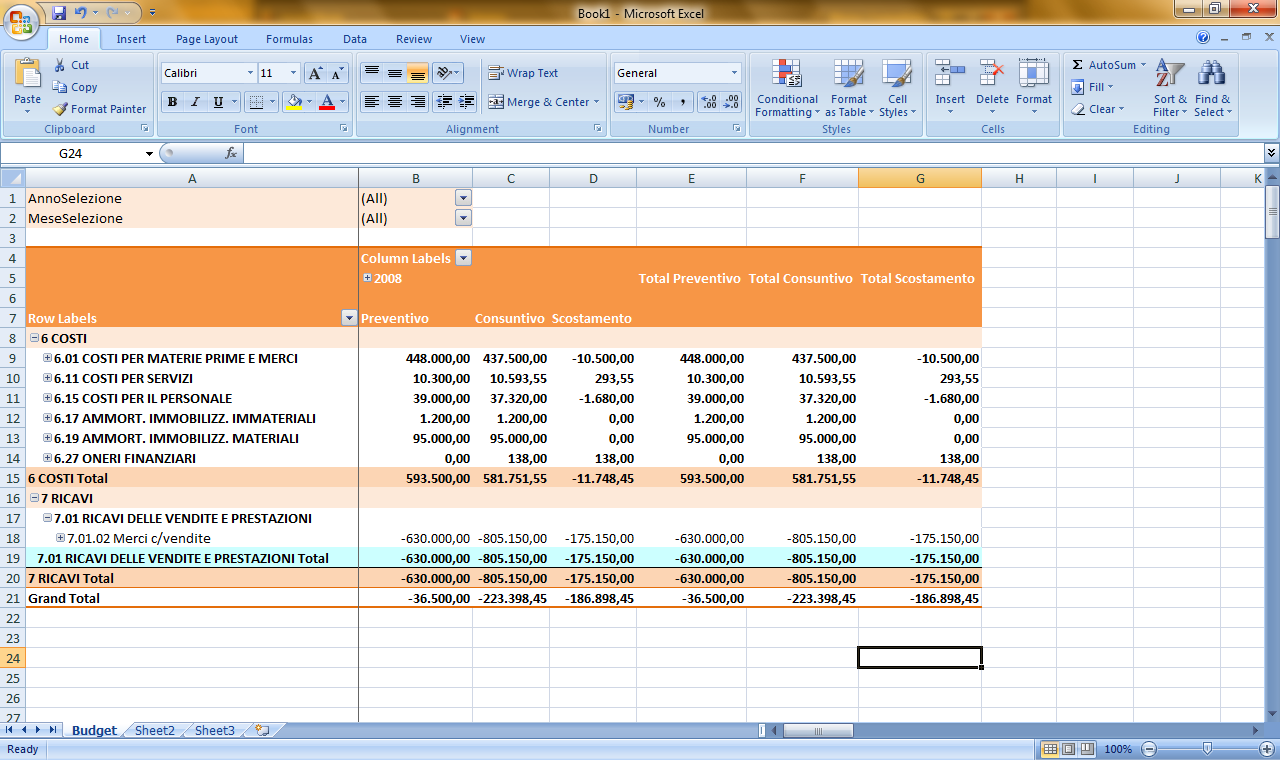Set Align Text Right
Screen dimensions: 1280x760
(418, 102)
